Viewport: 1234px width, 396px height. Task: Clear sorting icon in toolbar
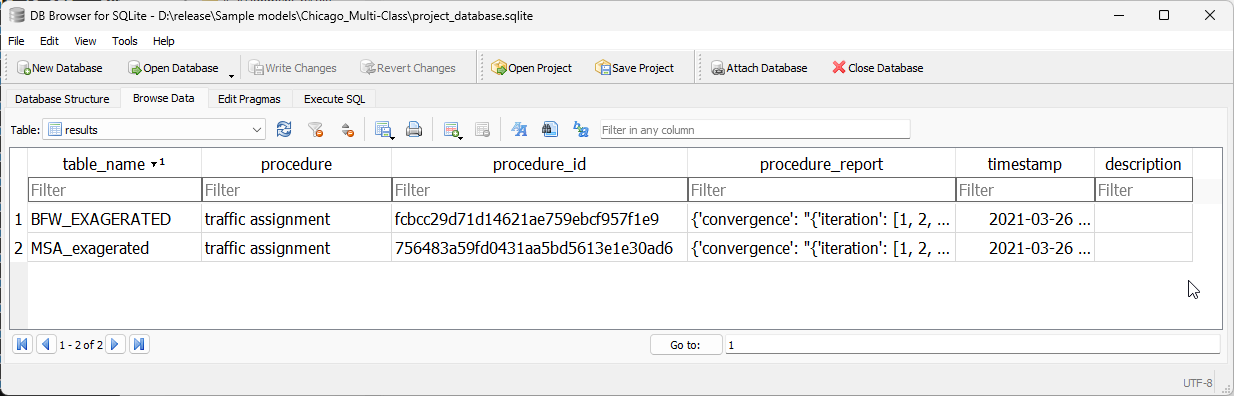(347, 129)
